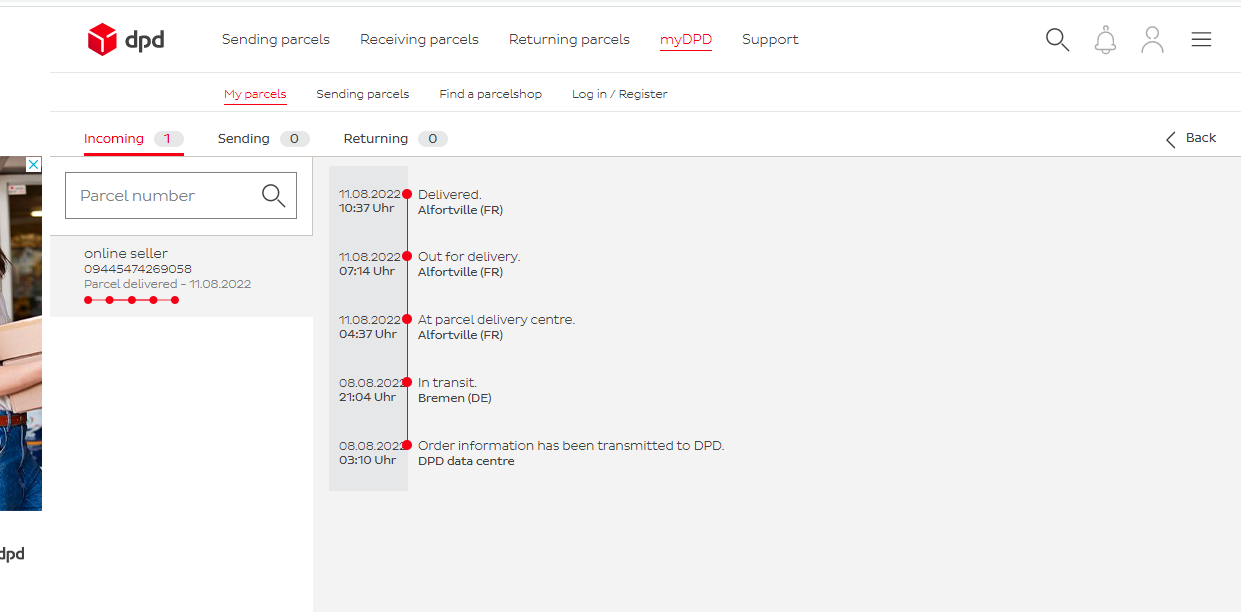Open notifications bell icon
Image resolution: width=1241 pixels, height=612 pixels.
pos(1105,40)
